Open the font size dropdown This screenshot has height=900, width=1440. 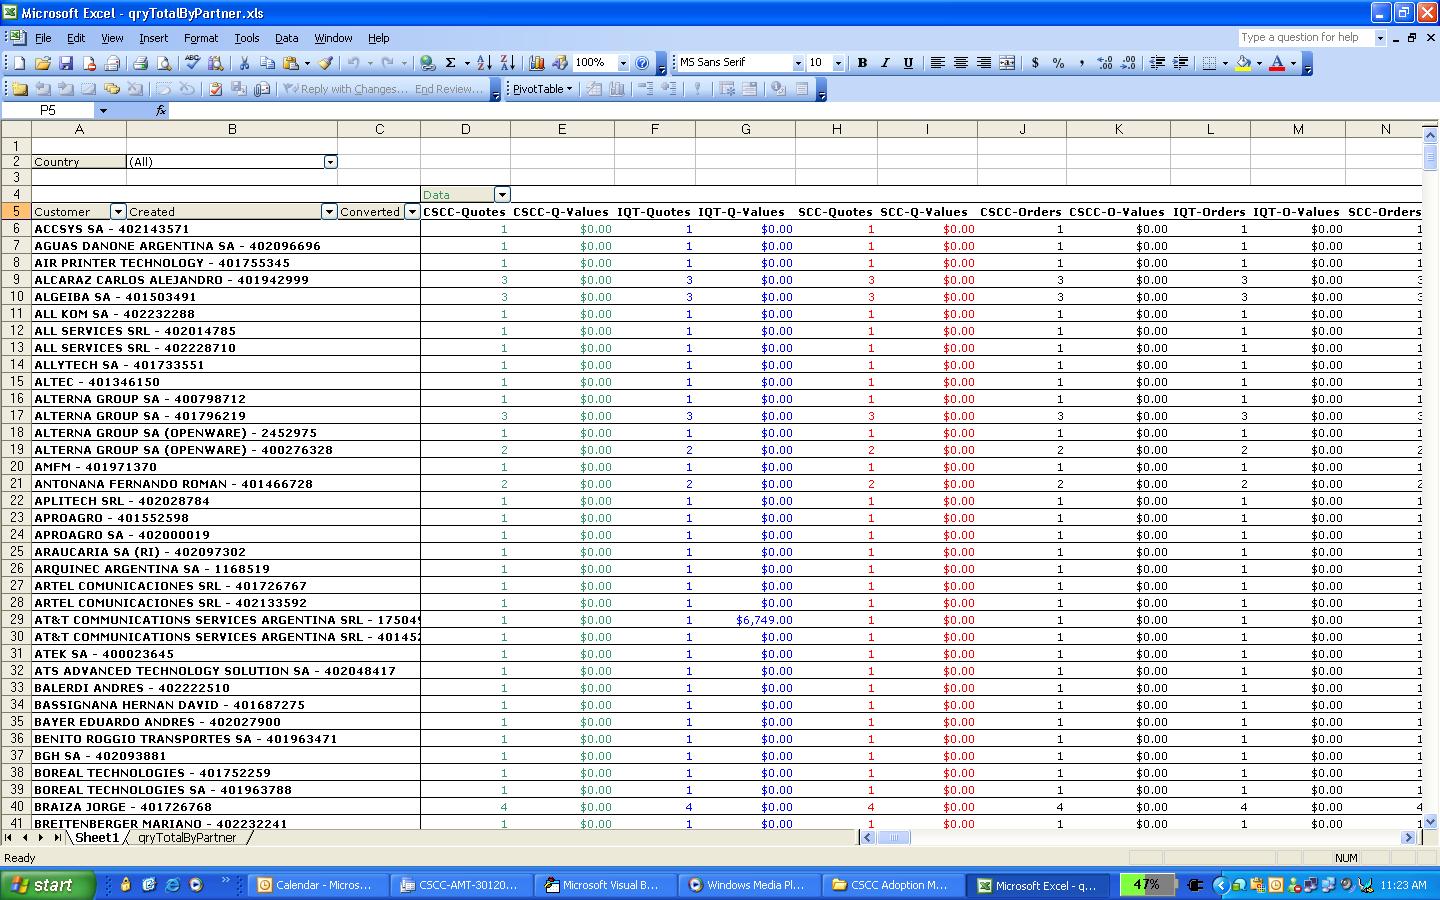(838, 63)
